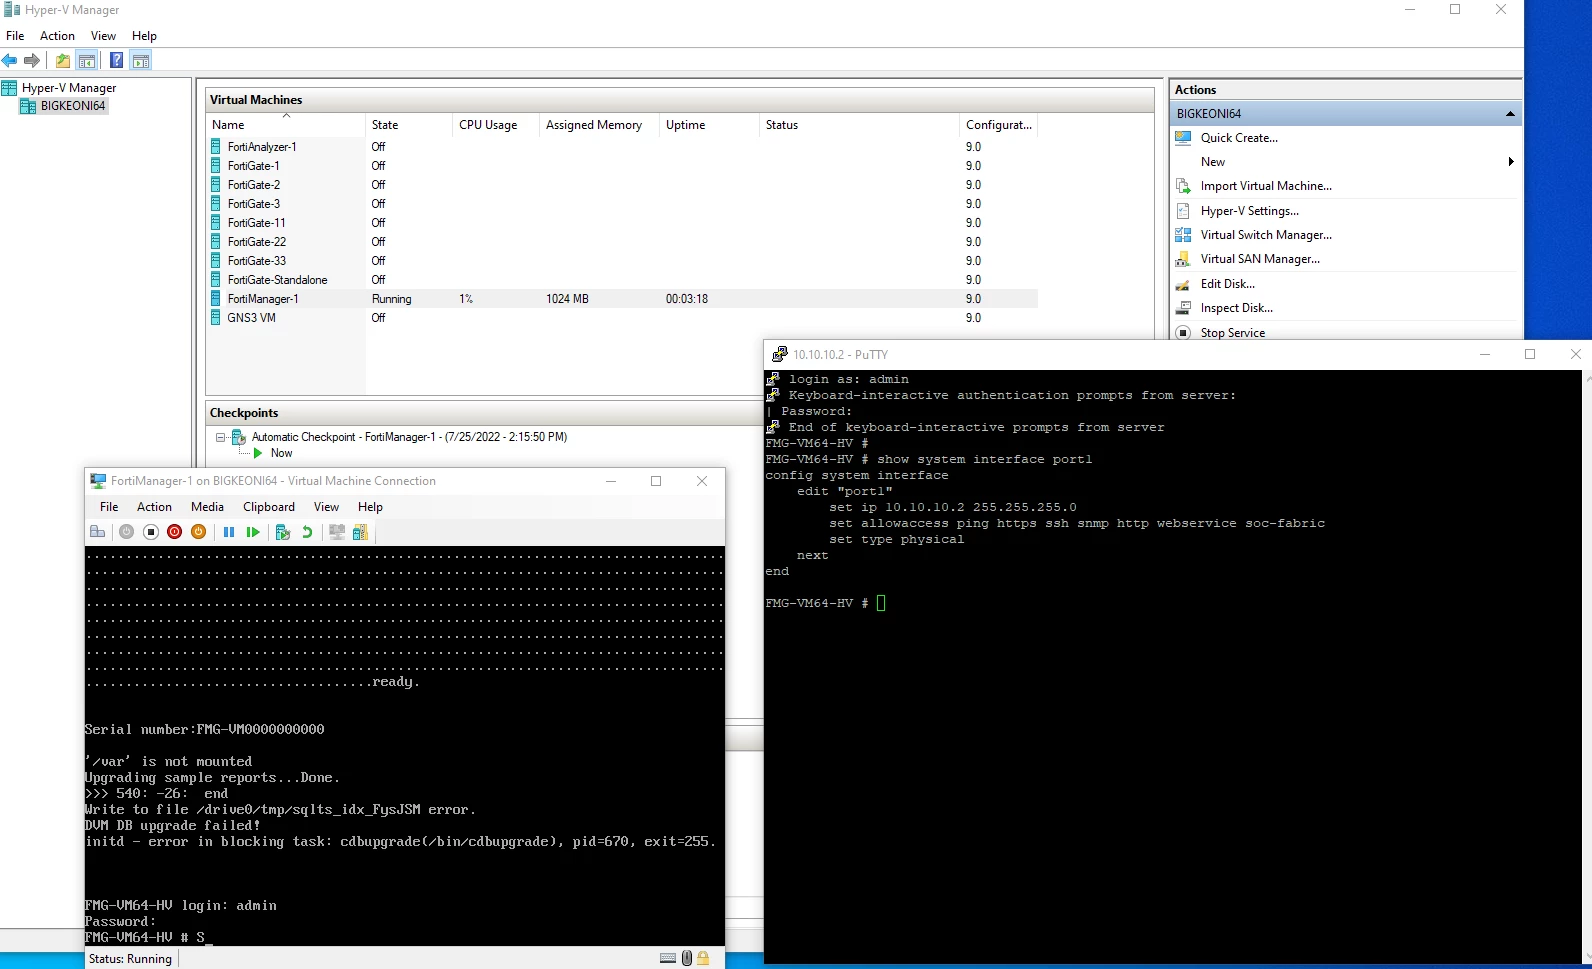Click the greyed Enhanced Session toolbar icon
This screenshot has width=1592, height=969.
[337, 532]
